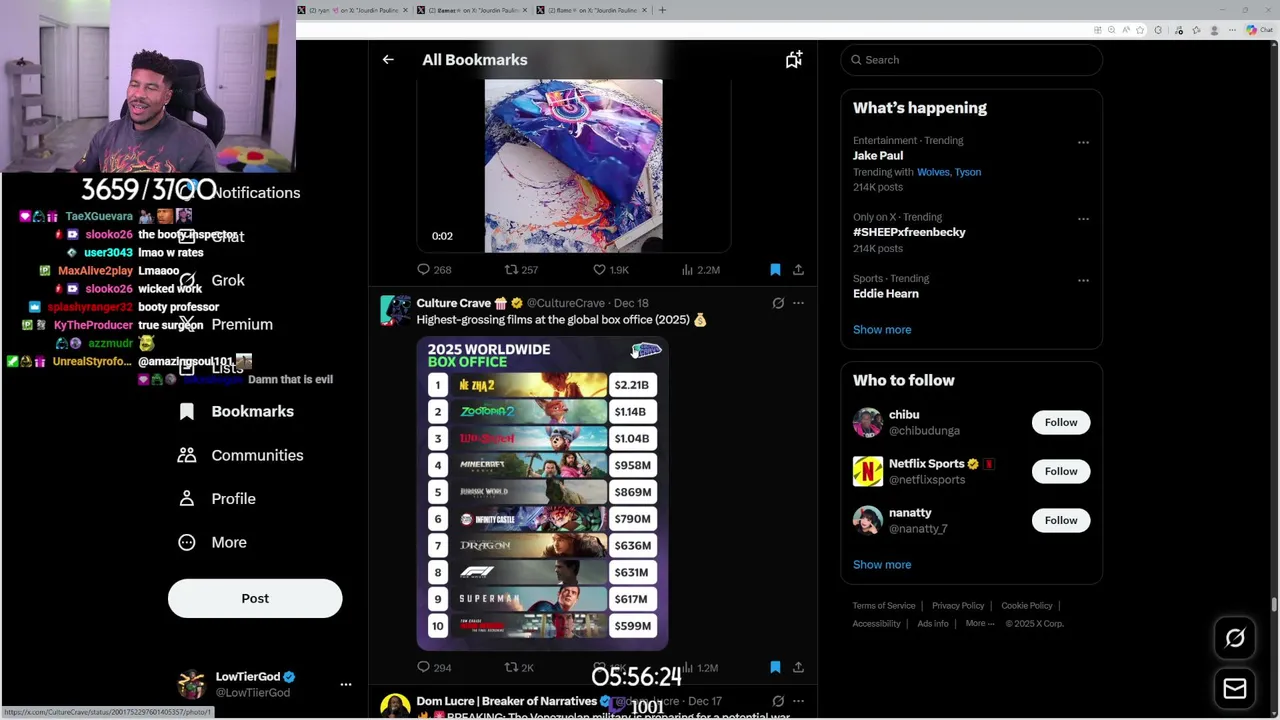The height and width of the screenshot is (720, 1280).
Task: Share the Culture Crave box office post
Action: point(798,667)
